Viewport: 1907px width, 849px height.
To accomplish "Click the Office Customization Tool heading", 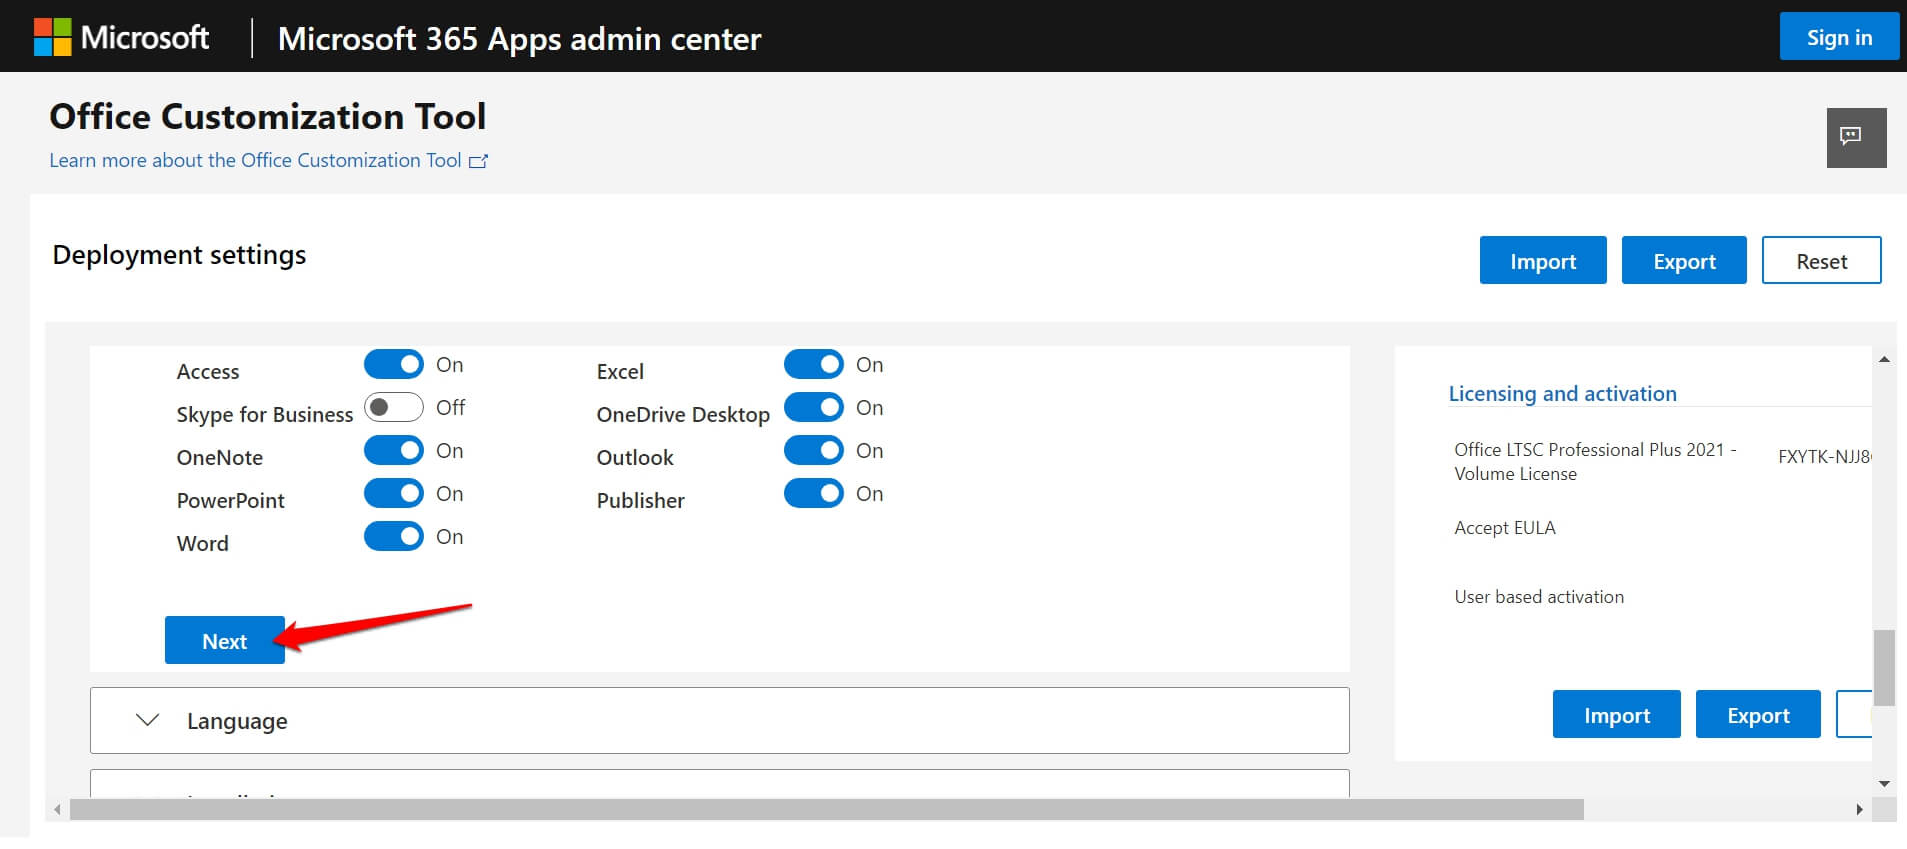I will (267, 116).
